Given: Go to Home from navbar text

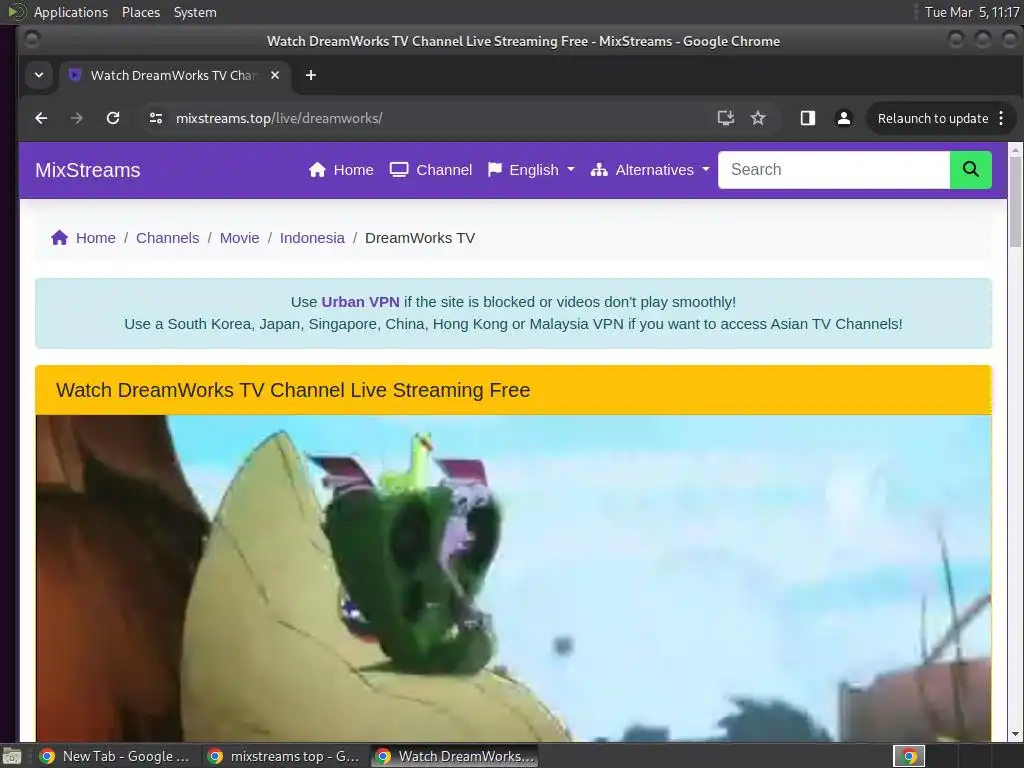Looking at the screenshot, I should pyautogui.click(x=353, y=170).
